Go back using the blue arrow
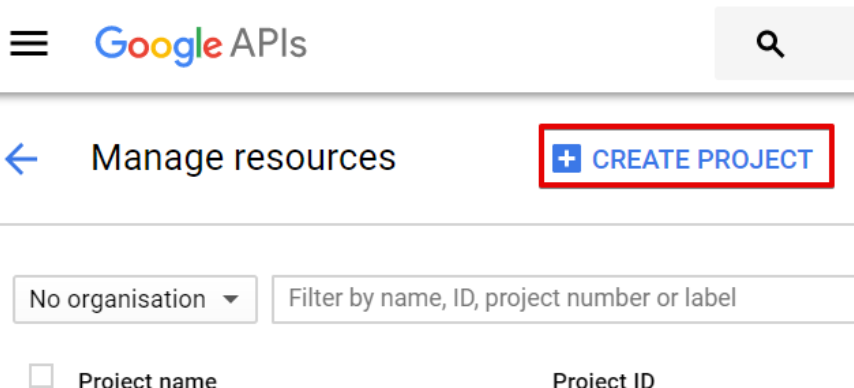This screenshot has height=388, width=854. [x=21, y=159]
